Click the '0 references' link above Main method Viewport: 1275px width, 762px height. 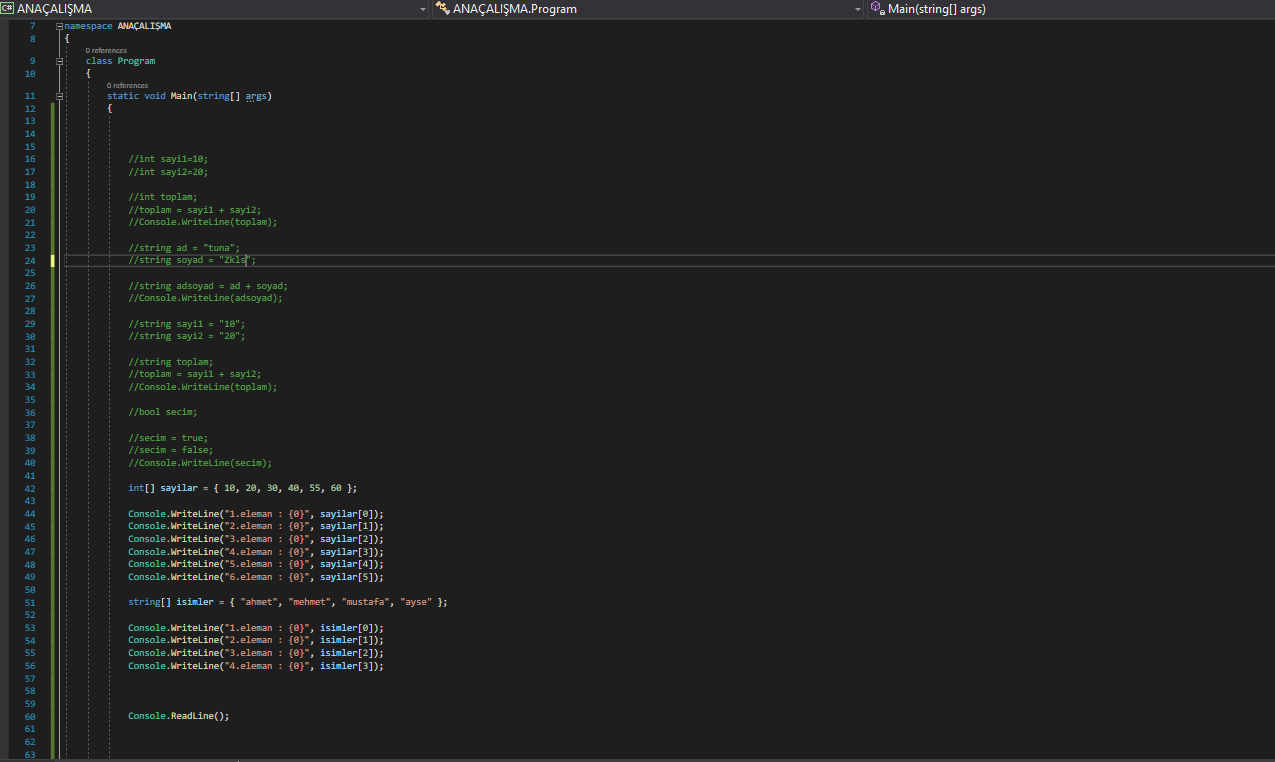[x=127, y=85]
